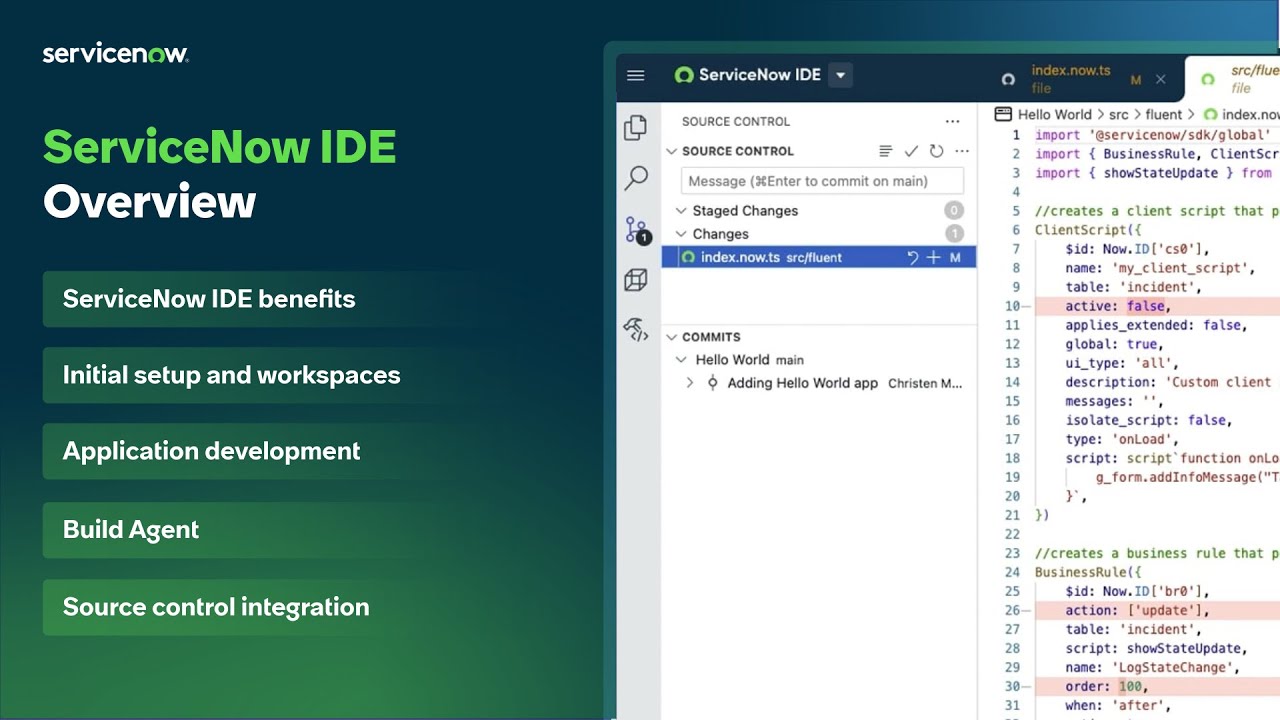Image resolution: width=1280 pixels, height=720 pixels.
Task: Switch to the index.now.ts editor tab
Action: tap(1070, 75)
